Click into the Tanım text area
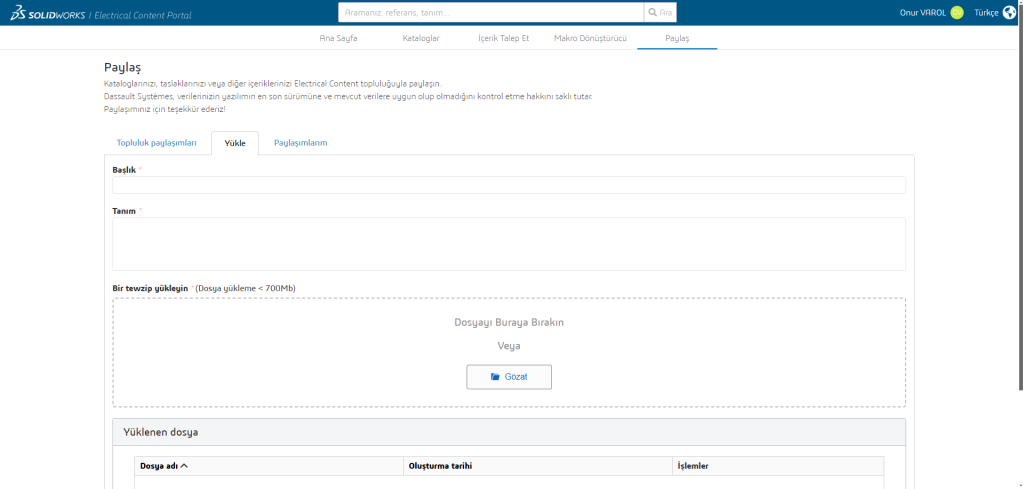Screen dimensions: 1024x489 click(509, 243)
